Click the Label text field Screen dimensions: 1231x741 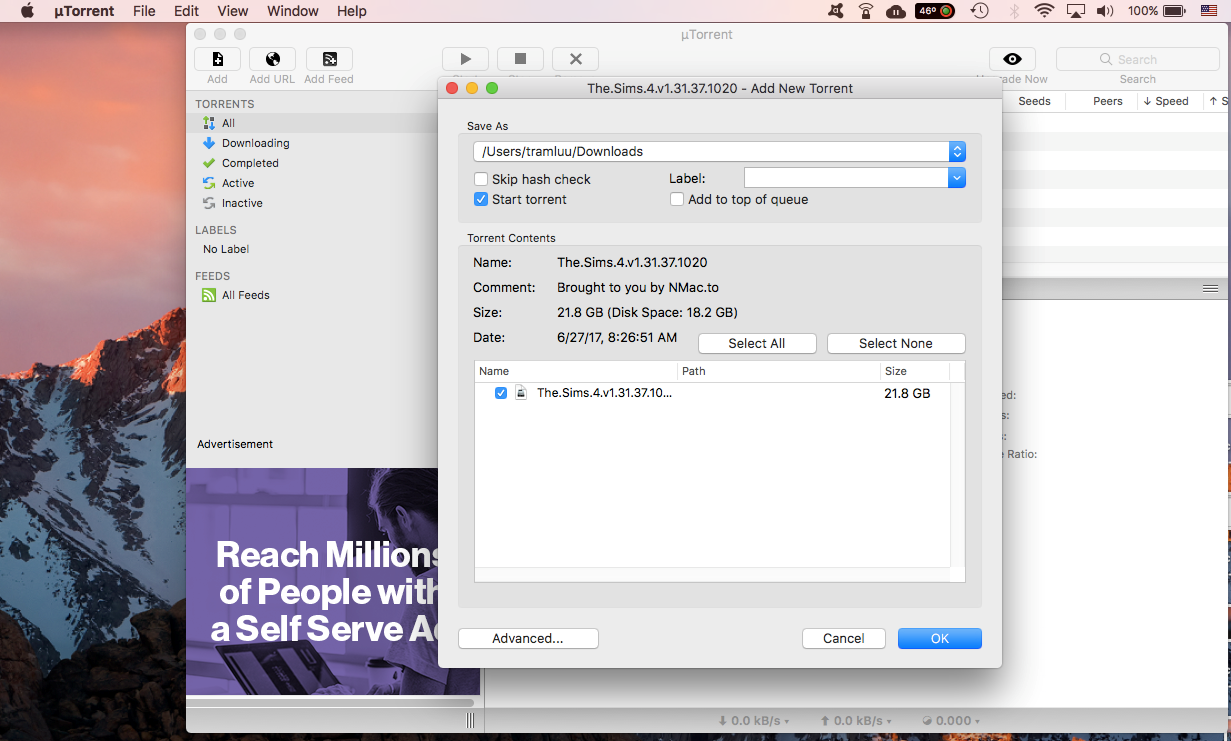coord(847,178)
